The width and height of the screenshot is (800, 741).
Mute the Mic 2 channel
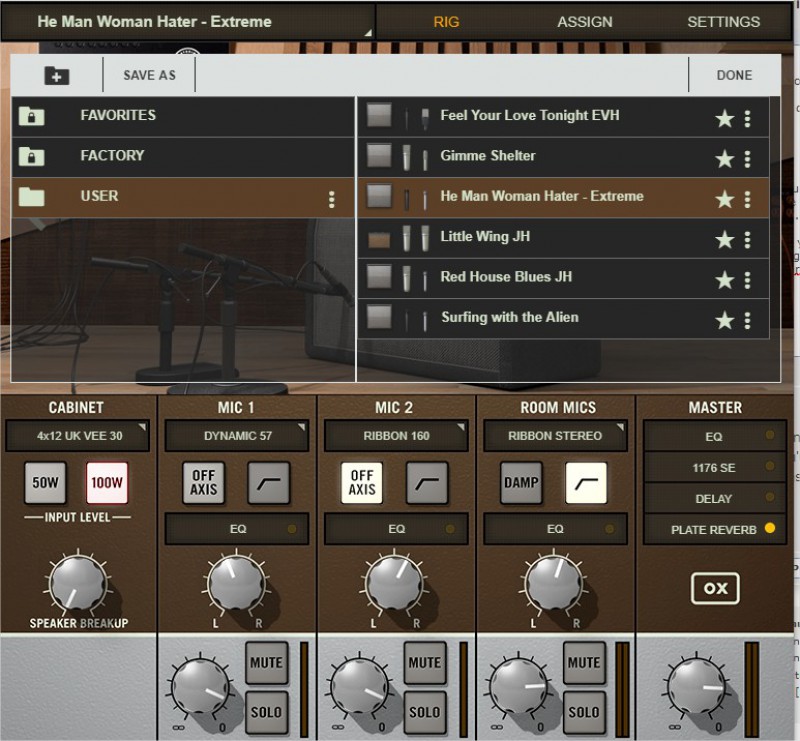pos(425,662)
